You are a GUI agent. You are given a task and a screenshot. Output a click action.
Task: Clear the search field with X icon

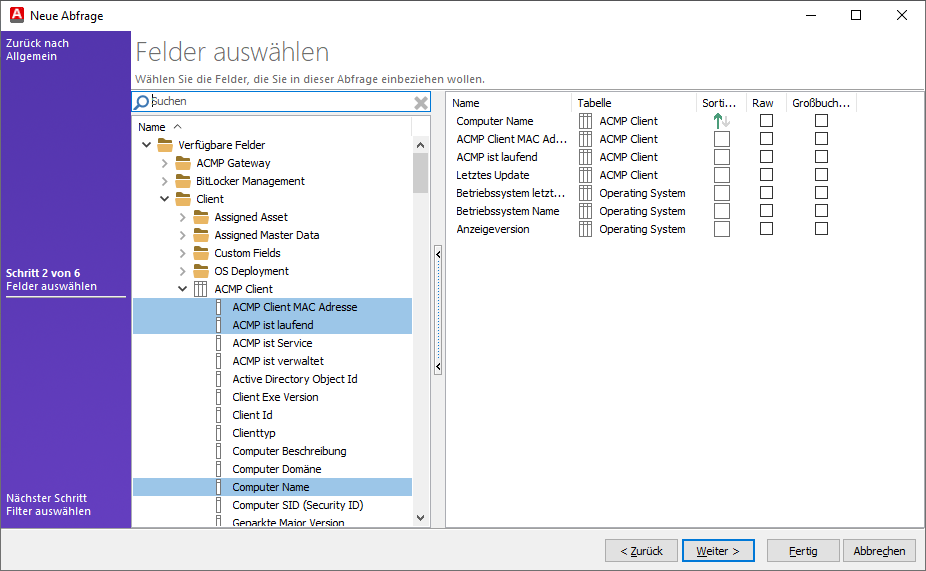421,103
